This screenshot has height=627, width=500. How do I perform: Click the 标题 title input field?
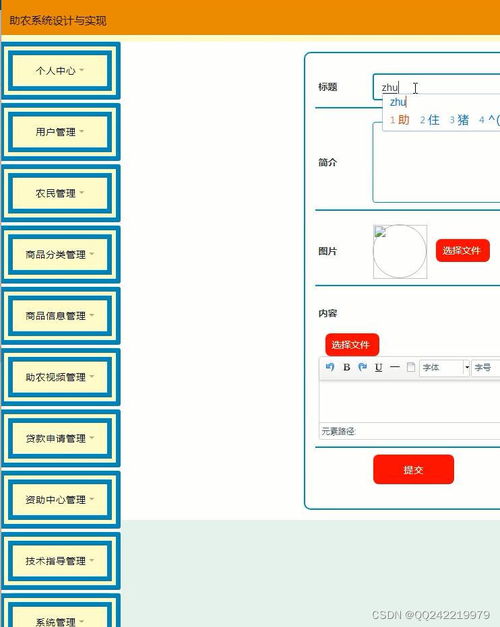(x=436, y=87)
